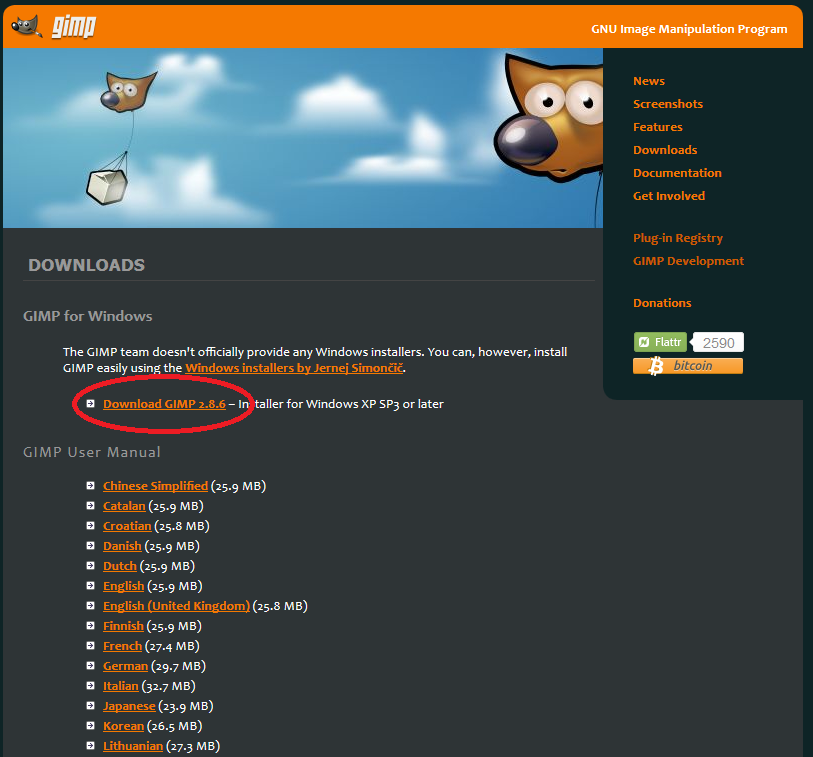
Task: Download Japanese user manual
Action: 129,706
